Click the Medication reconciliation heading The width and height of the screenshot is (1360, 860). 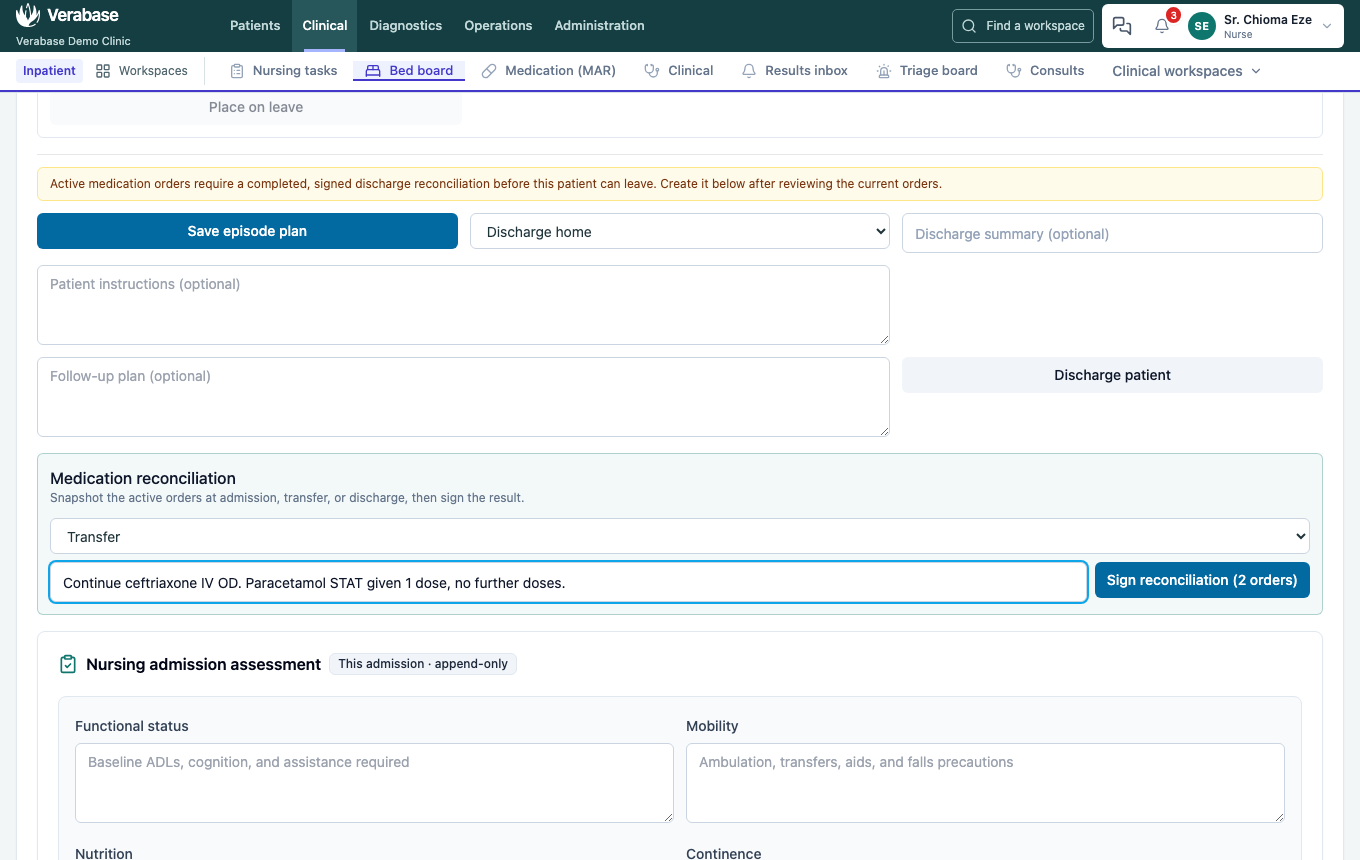click(x=143, y=478)
